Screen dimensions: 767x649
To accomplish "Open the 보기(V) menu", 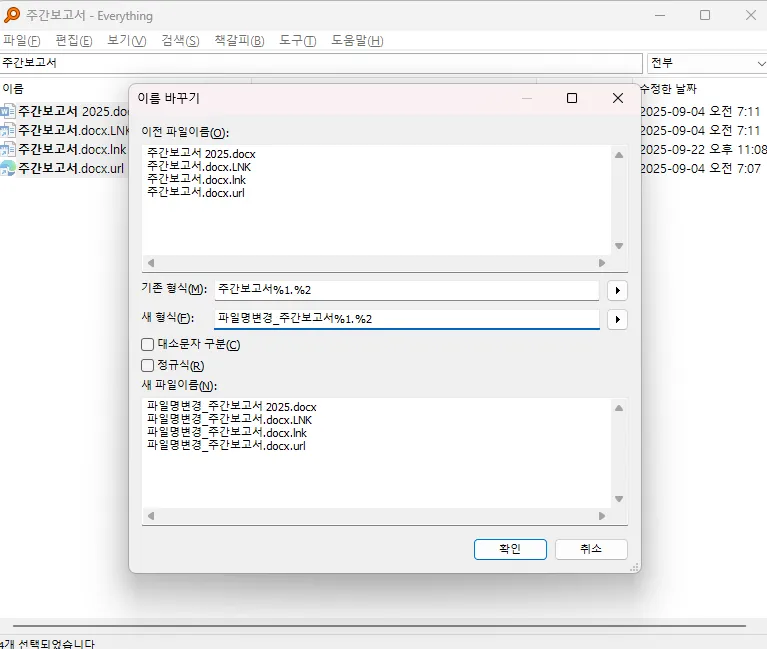I will pyautogui.click(x=126, y=41).
